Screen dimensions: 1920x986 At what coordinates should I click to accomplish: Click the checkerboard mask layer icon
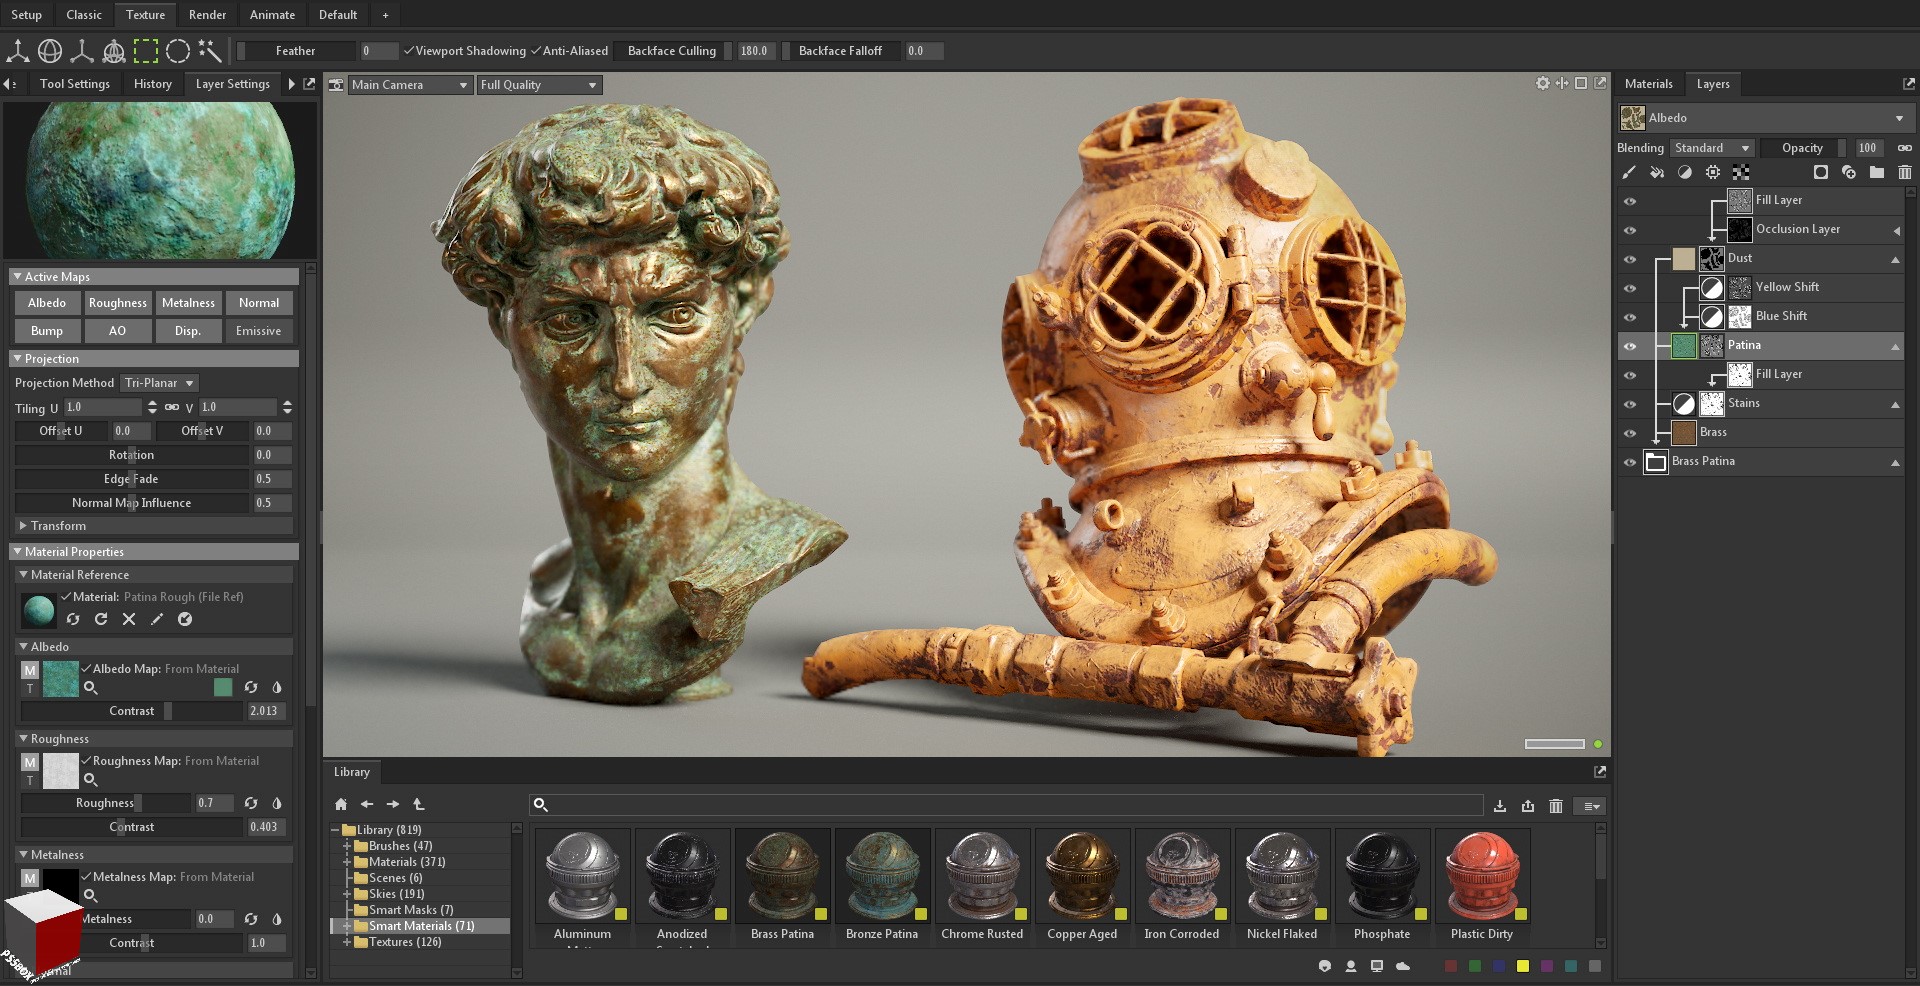[1741, 172]
